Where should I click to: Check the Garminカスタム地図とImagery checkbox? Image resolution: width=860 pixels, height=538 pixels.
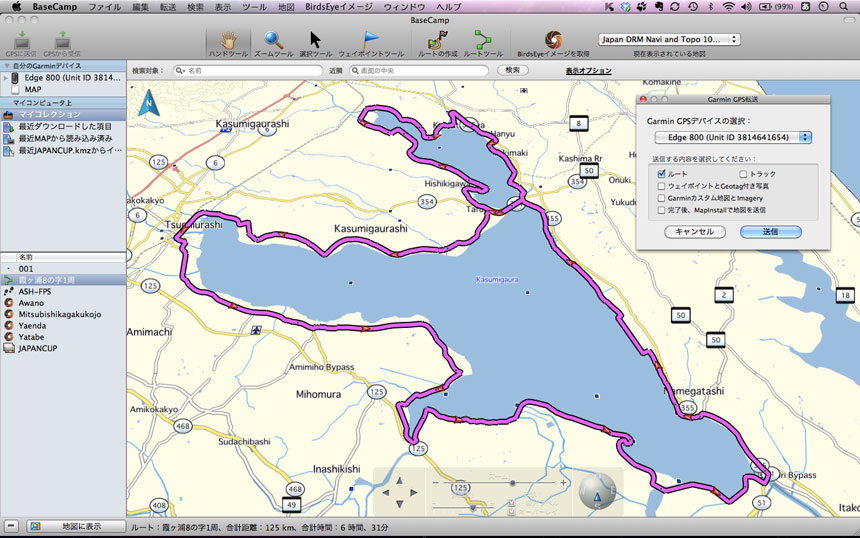coord(661,198)
